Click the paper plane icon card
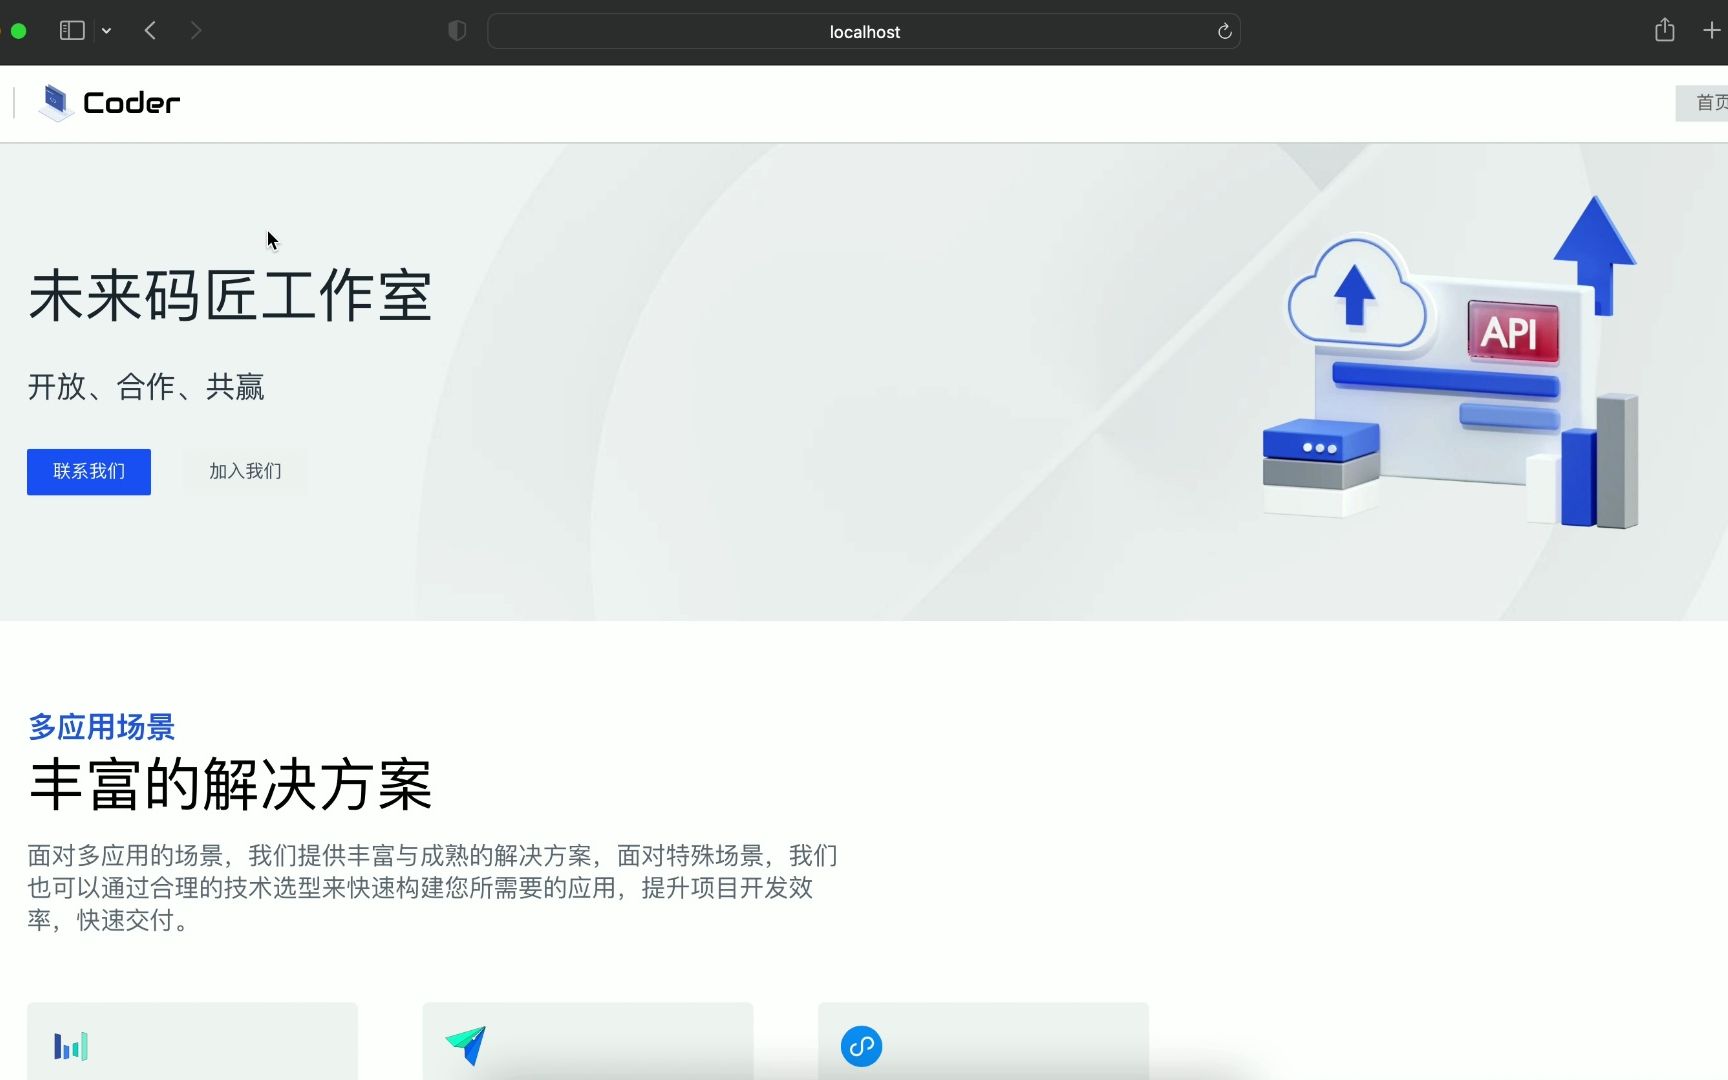1728x1080 pixels. coord(588,1042)
